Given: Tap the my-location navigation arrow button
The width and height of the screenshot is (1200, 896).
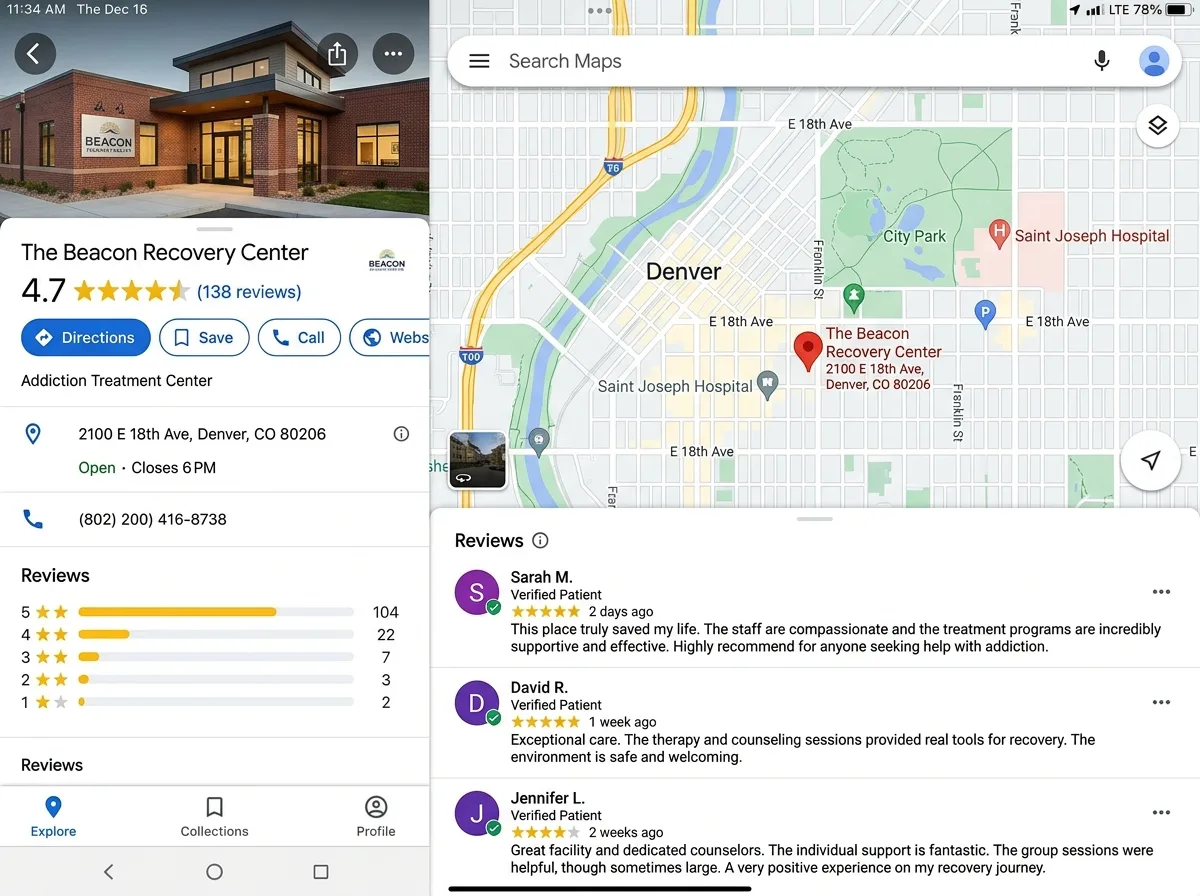Looking at the screenshot, I should tap(1151, 460).
